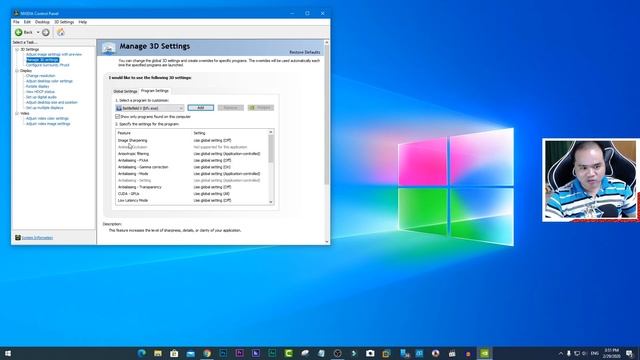This screenshot has height=360, width=640.
Task: Open Camera app icon in taskbar
Action: point(370,353)
